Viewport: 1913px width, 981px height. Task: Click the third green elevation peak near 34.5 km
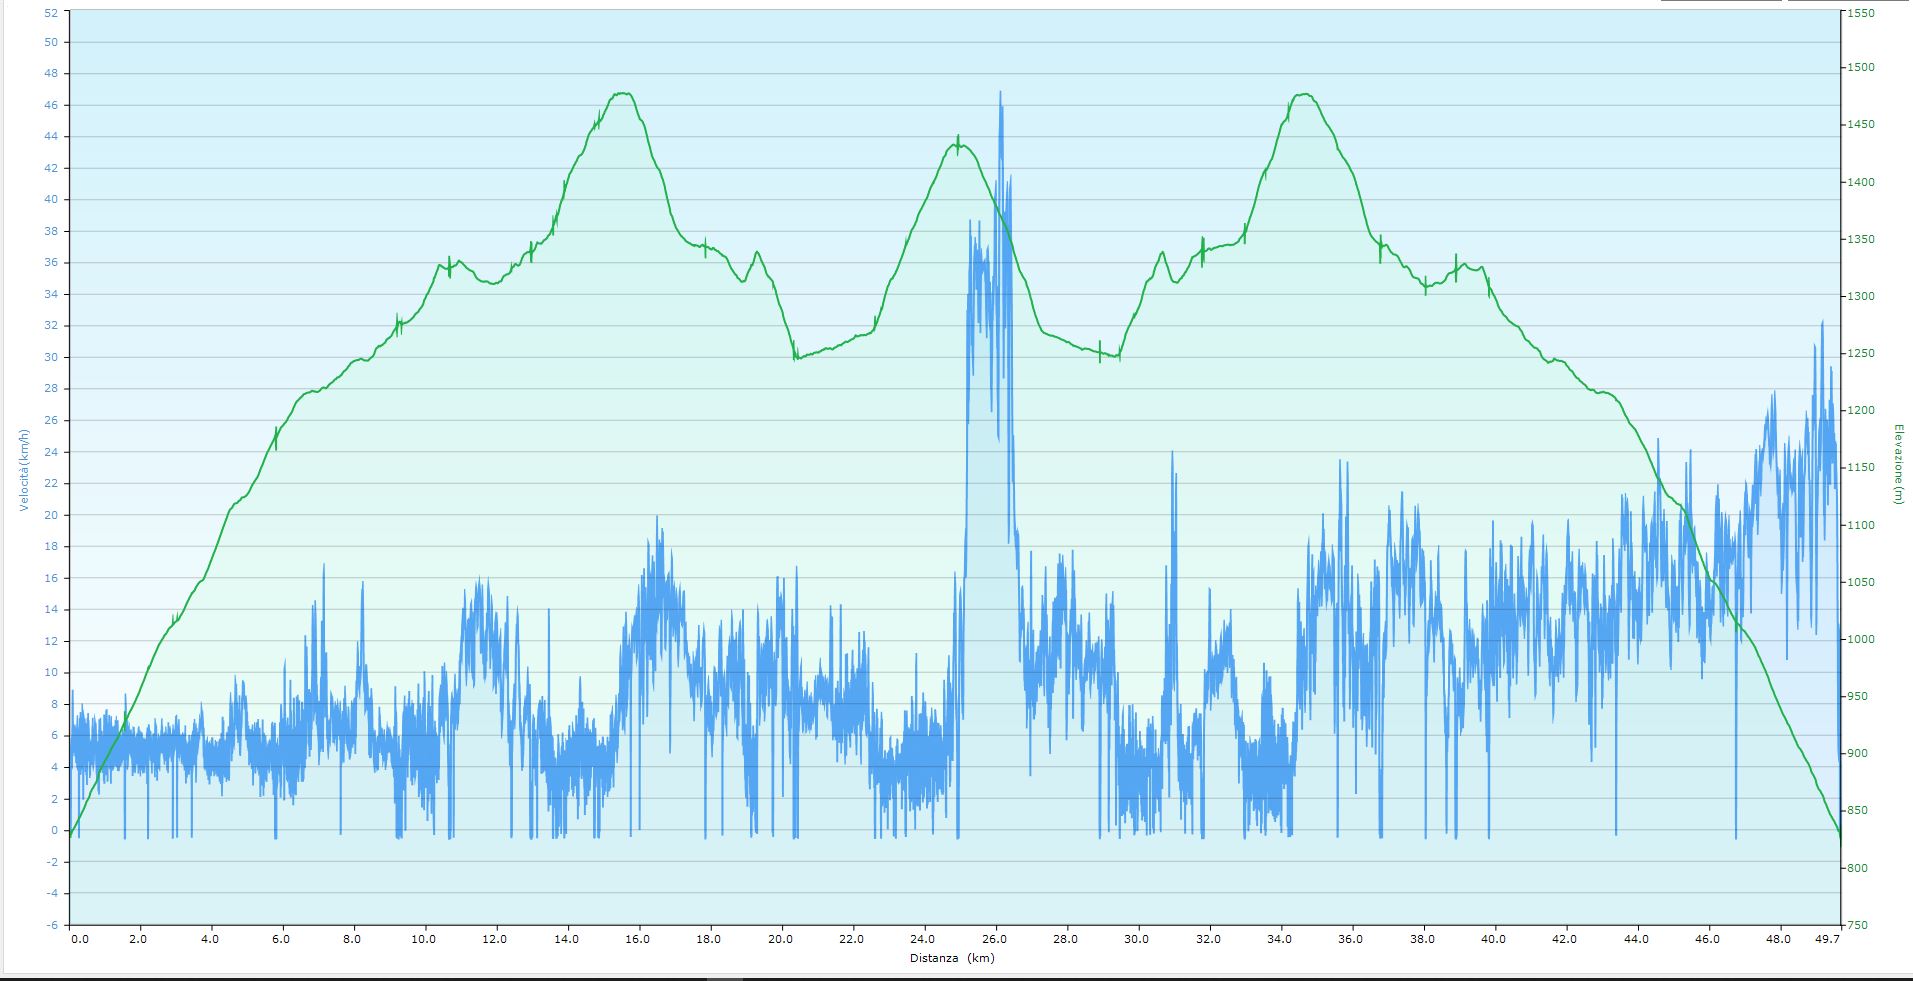[1303, 94]
